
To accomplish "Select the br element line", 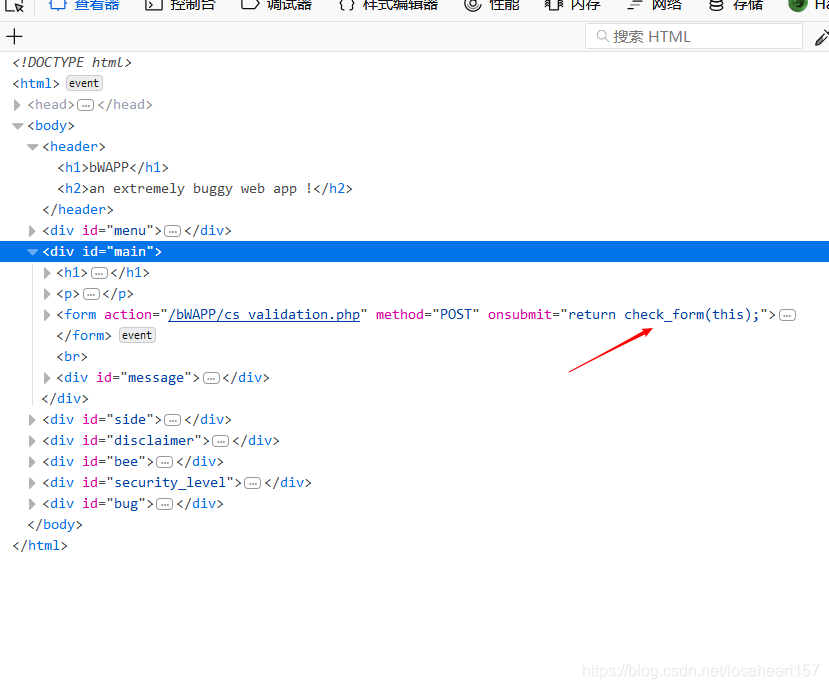I will [x=72, y=356].
